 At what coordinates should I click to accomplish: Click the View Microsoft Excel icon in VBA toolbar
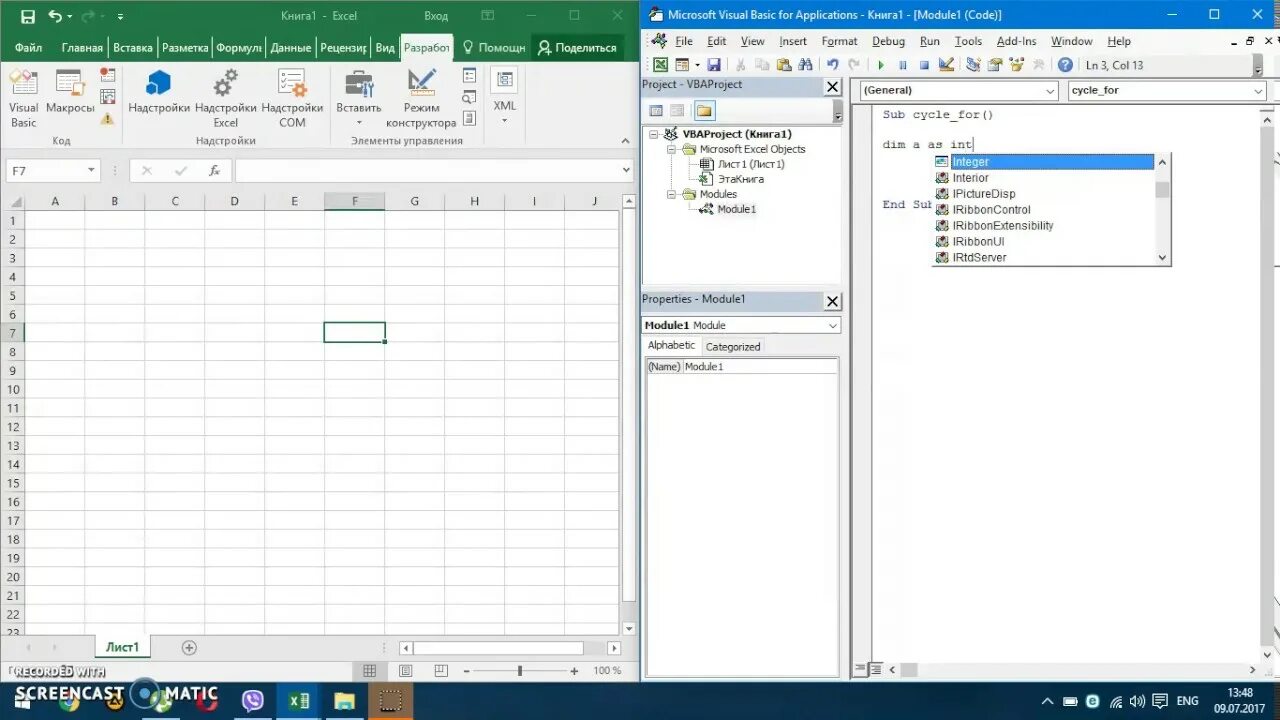pos(661,65)
